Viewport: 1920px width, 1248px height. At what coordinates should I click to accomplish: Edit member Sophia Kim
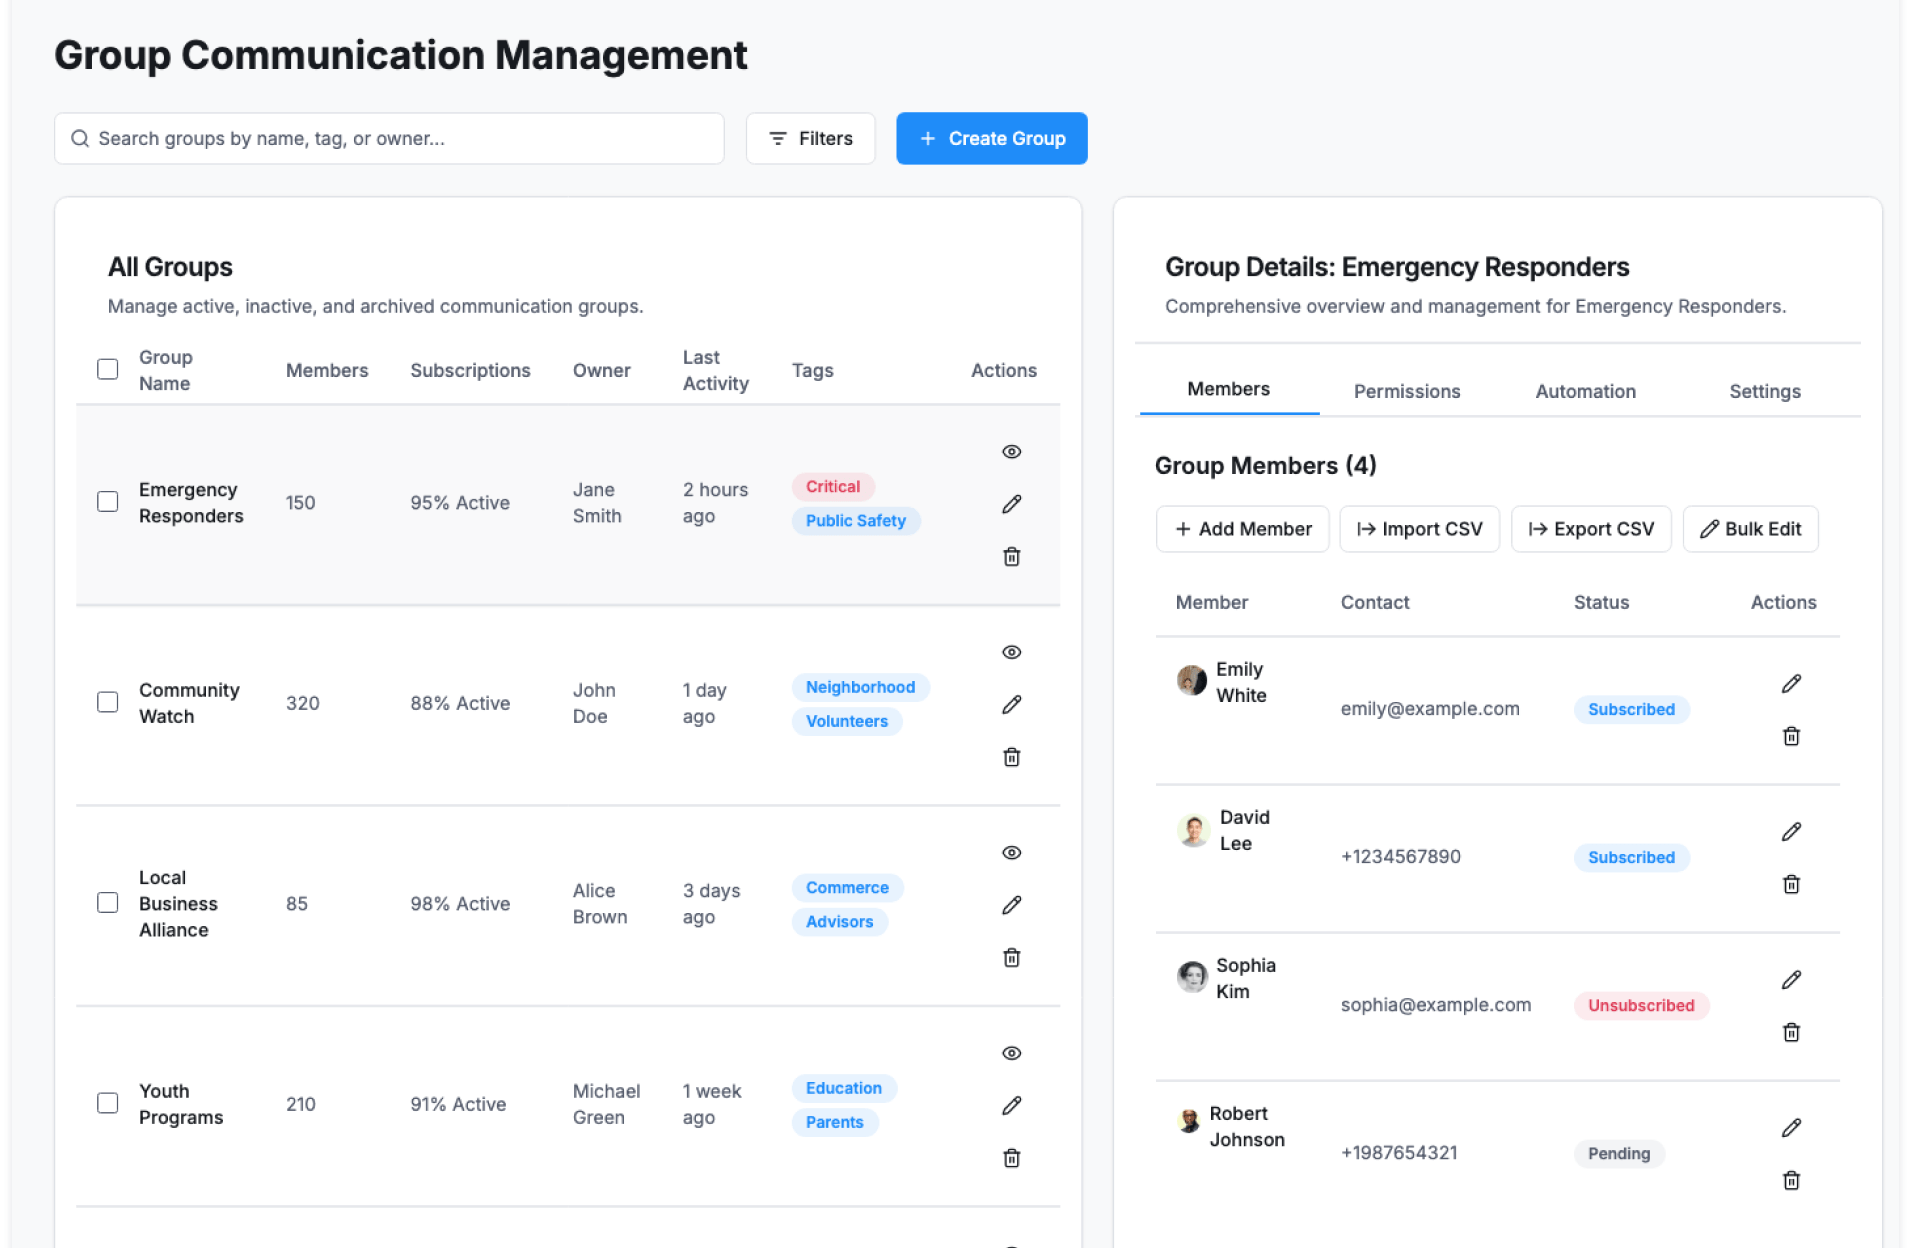click(x=1790, y=980)
